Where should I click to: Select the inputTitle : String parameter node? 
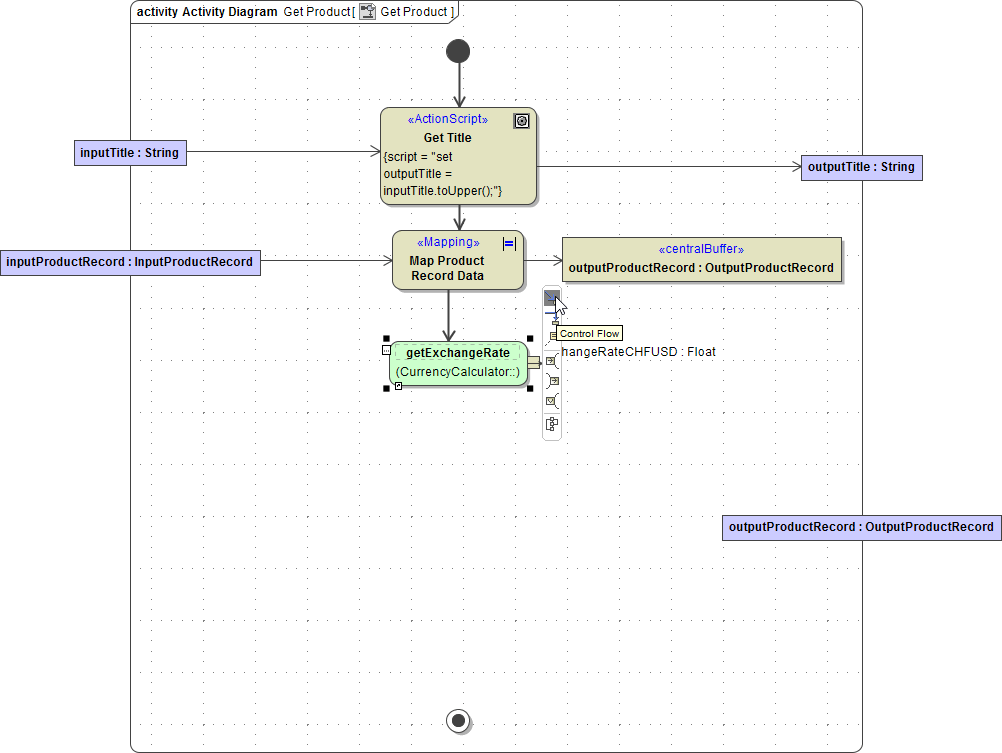130,152
